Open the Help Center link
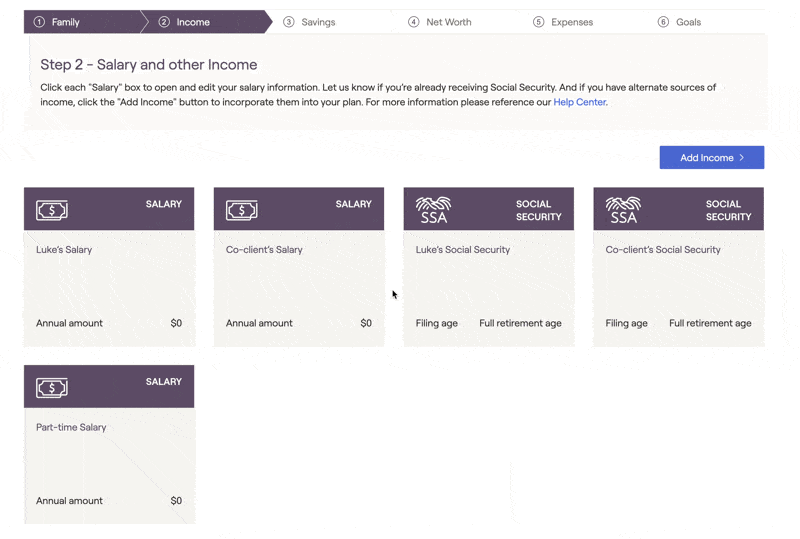Screen dimensions: 800x539 580,102
